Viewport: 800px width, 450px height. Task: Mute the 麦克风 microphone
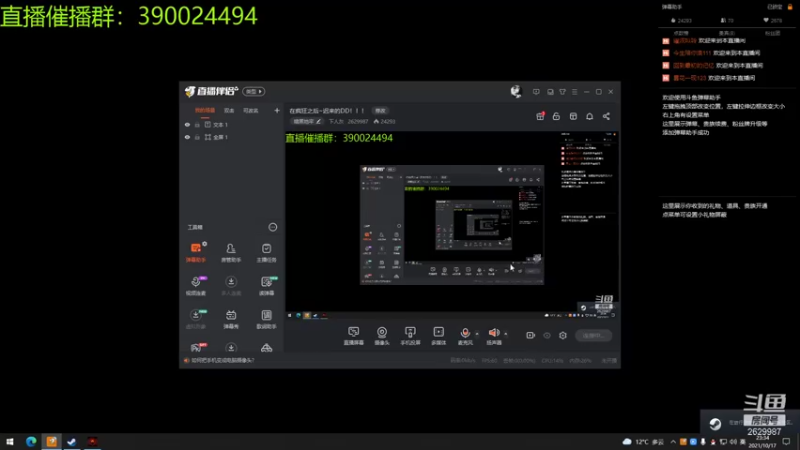click(465, 336)
